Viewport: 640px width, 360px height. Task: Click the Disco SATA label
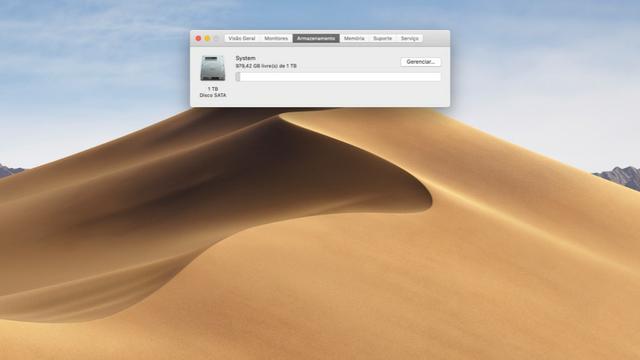pyautogui.click(x=213, y=95)
